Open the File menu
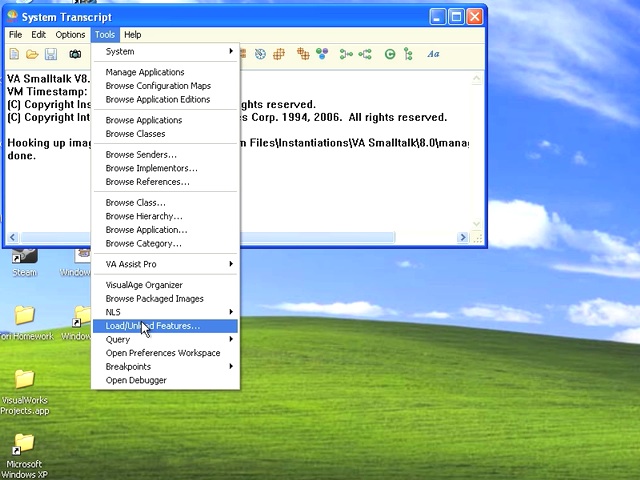640x480 pixels. [16, 35]
